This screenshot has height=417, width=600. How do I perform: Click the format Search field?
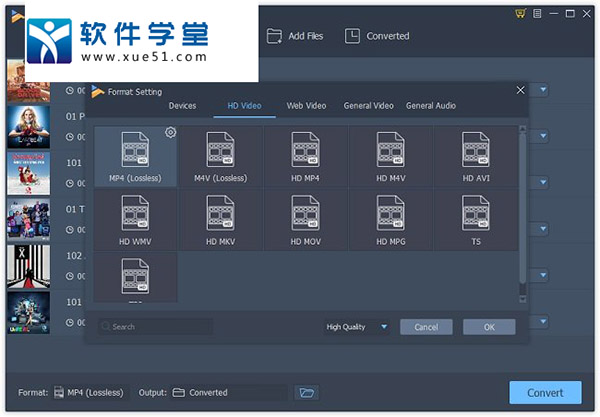(x=156, y=327)
